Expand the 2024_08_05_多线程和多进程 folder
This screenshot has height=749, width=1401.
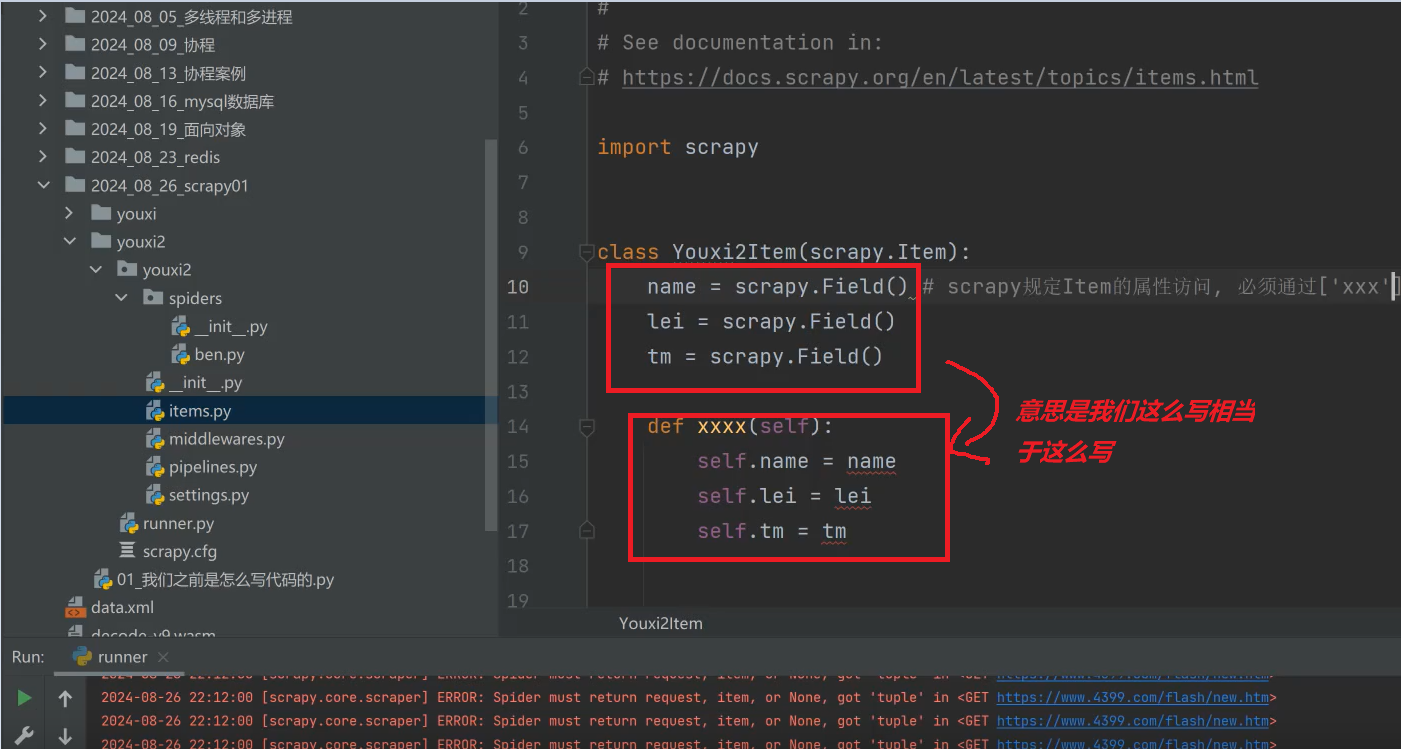coord(42,16)
